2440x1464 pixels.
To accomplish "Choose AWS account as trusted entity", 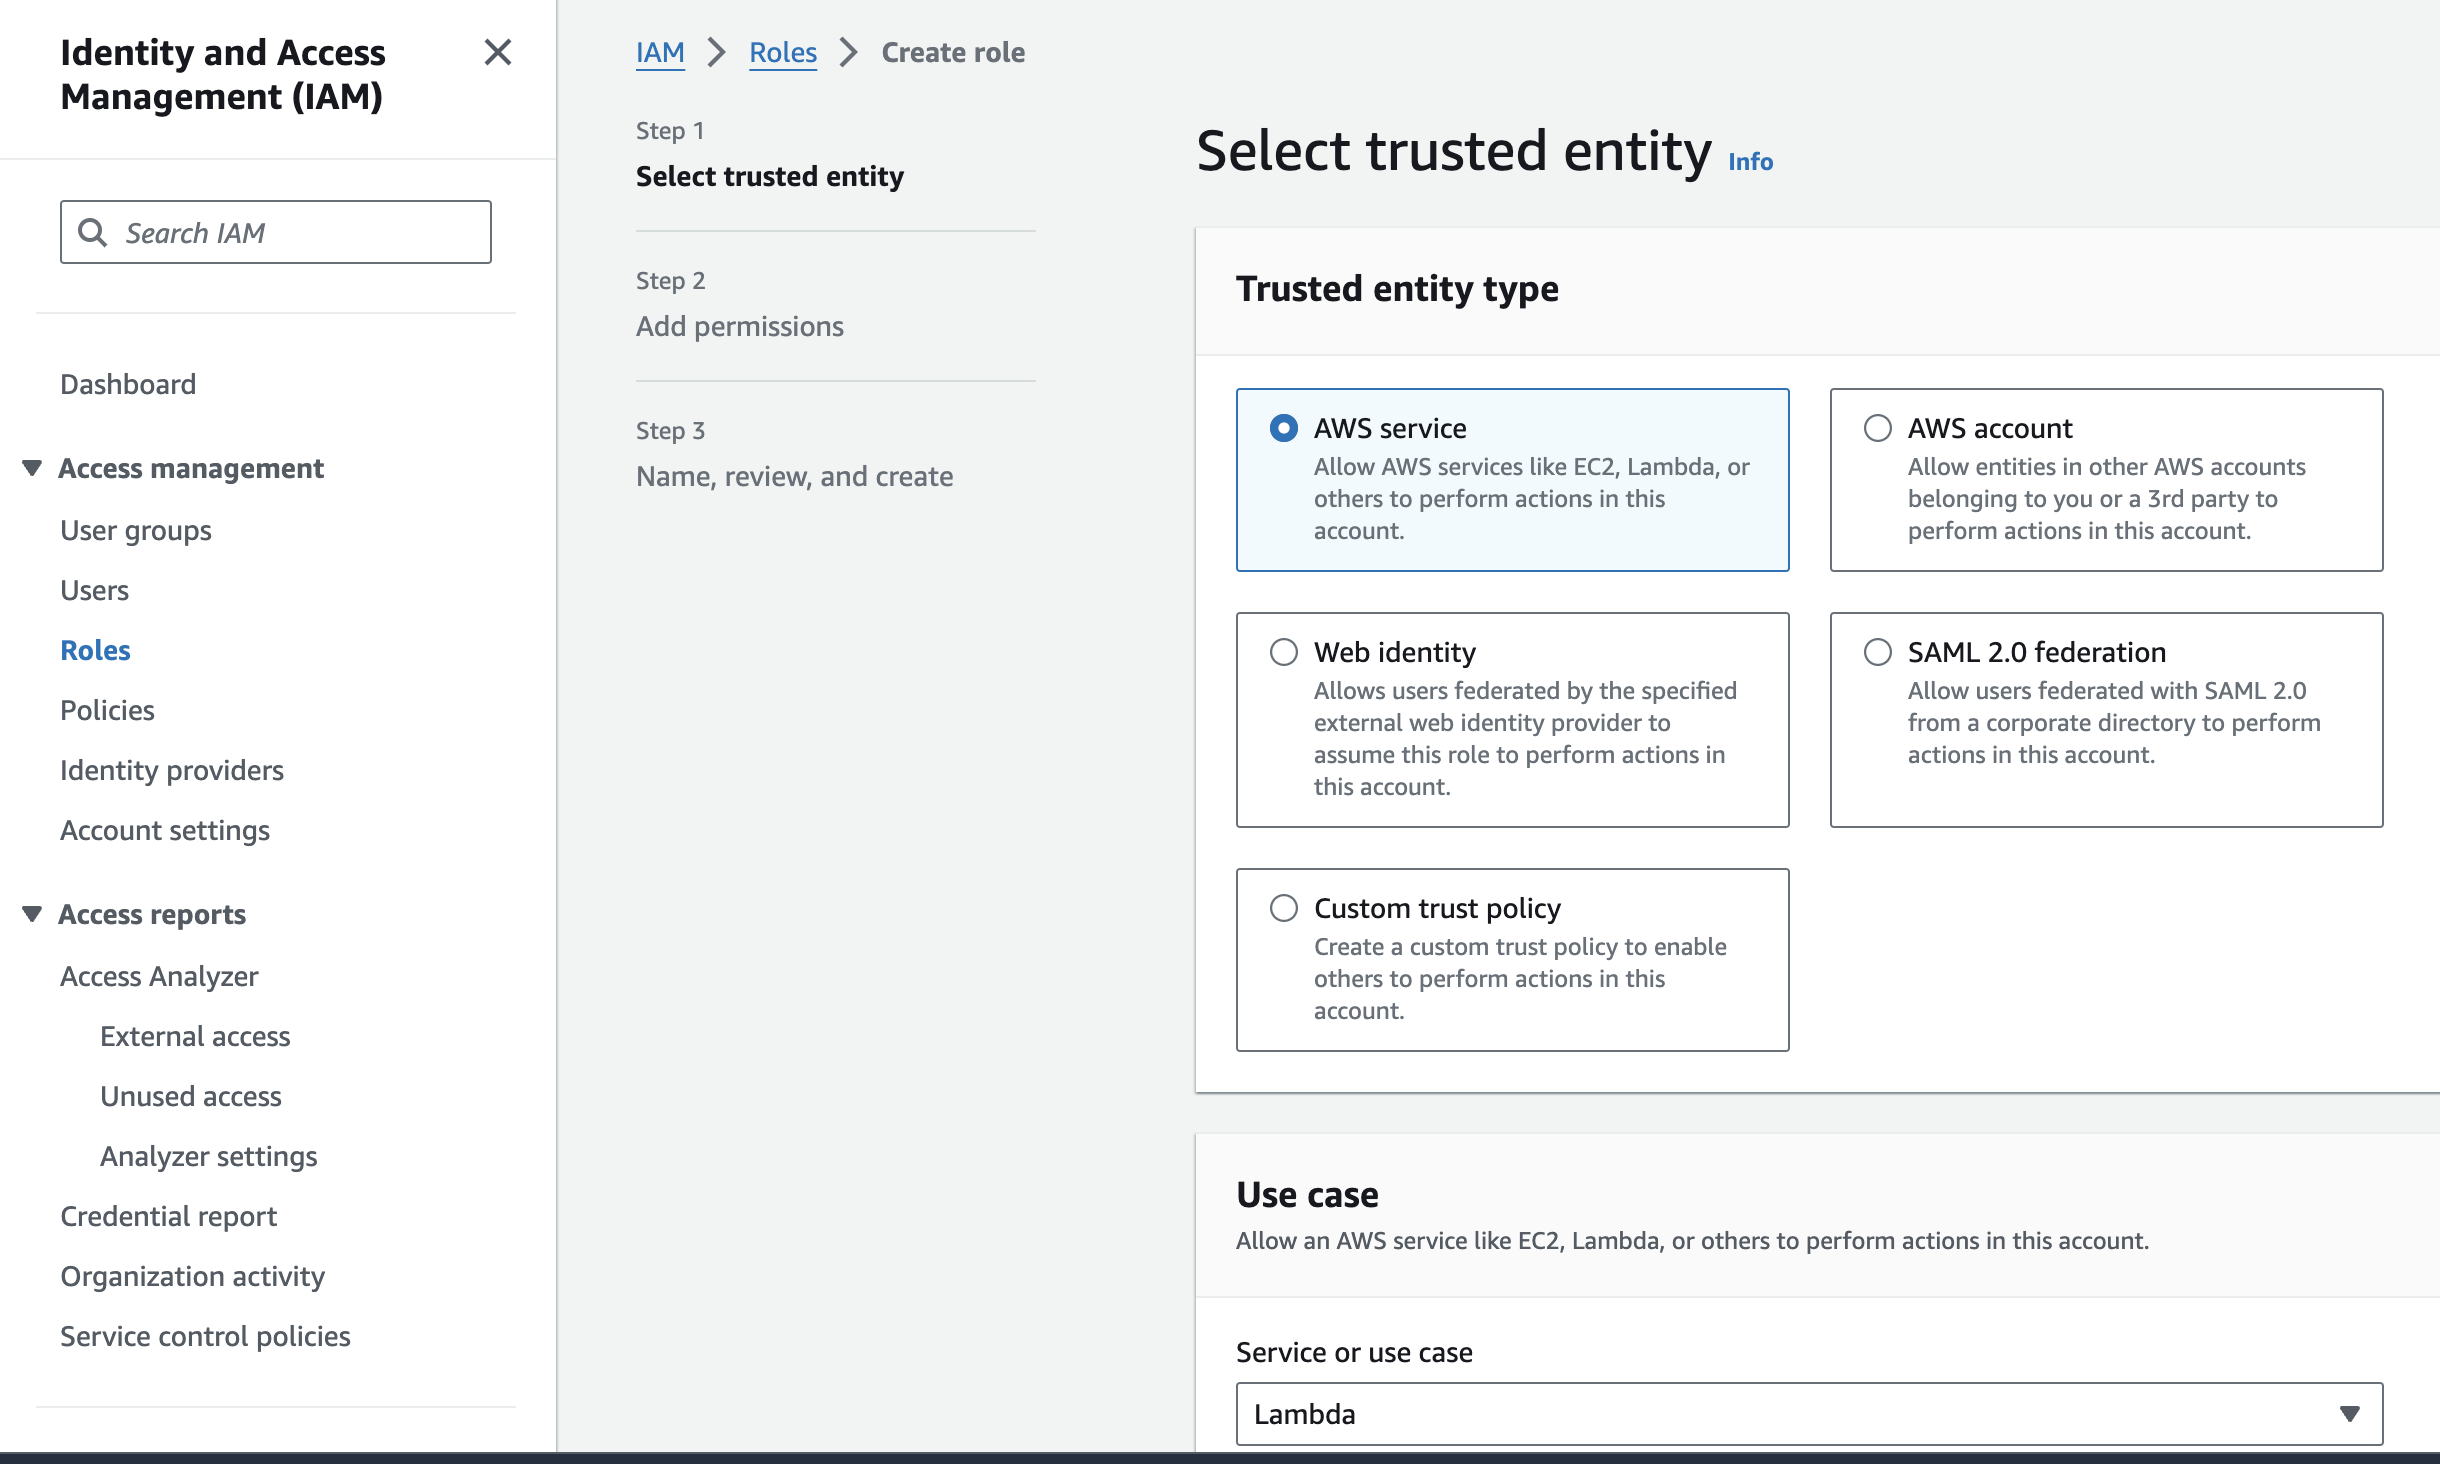I will (x=1878, y=428).
